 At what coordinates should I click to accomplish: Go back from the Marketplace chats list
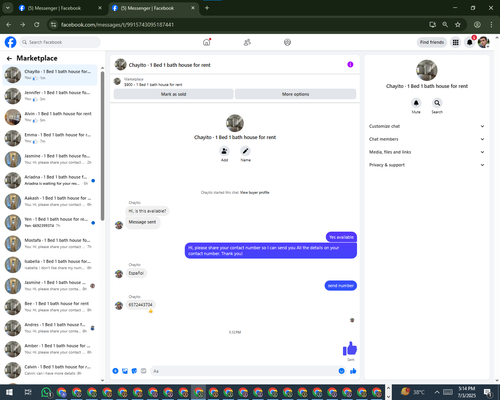coord(9,58)
